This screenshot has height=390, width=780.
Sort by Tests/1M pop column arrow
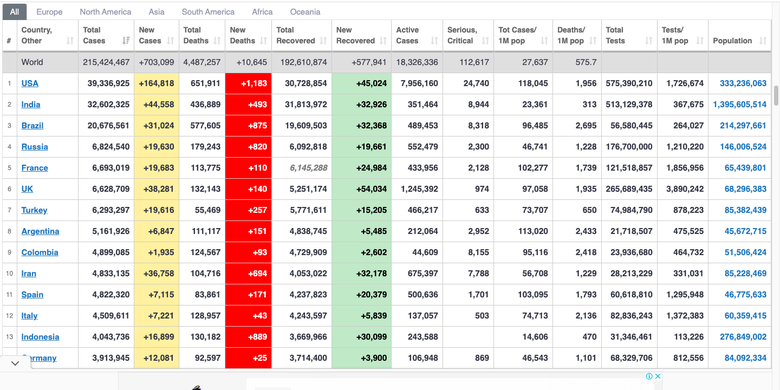click(x=700, y=41)
